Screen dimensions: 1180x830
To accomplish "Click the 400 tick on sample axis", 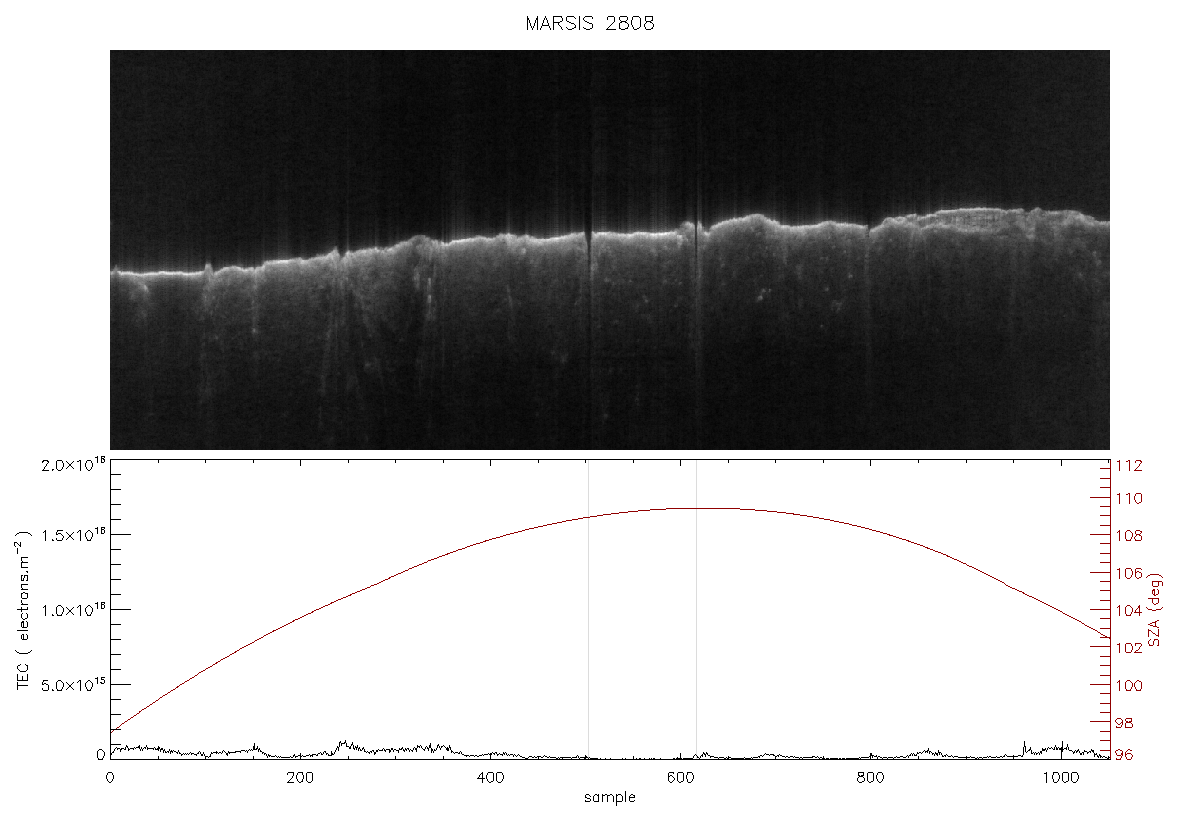I will (491, 777).
